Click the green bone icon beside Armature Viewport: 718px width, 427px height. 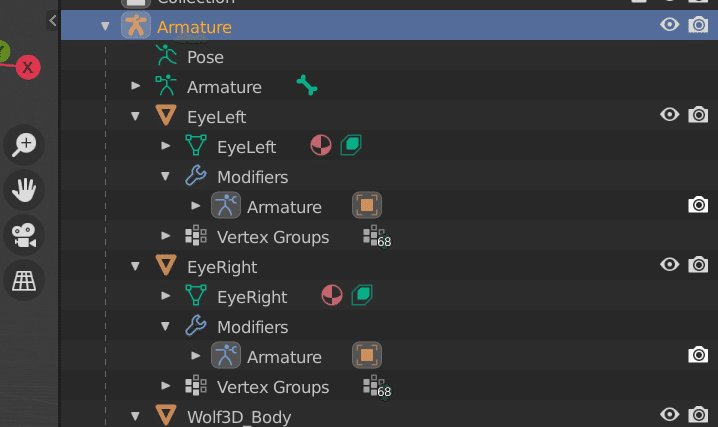click(x=307, y=87)
